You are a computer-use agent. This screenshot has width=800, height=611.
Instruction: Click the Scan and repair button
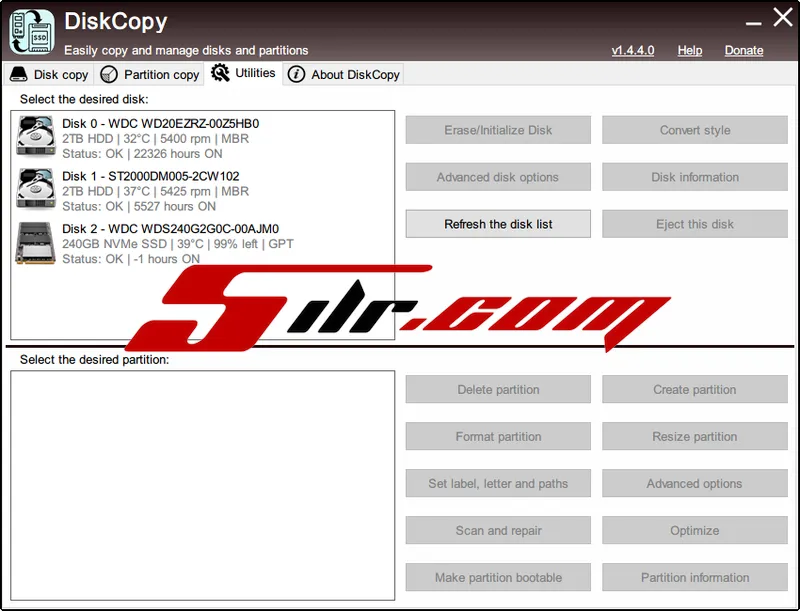click(498, 530)
